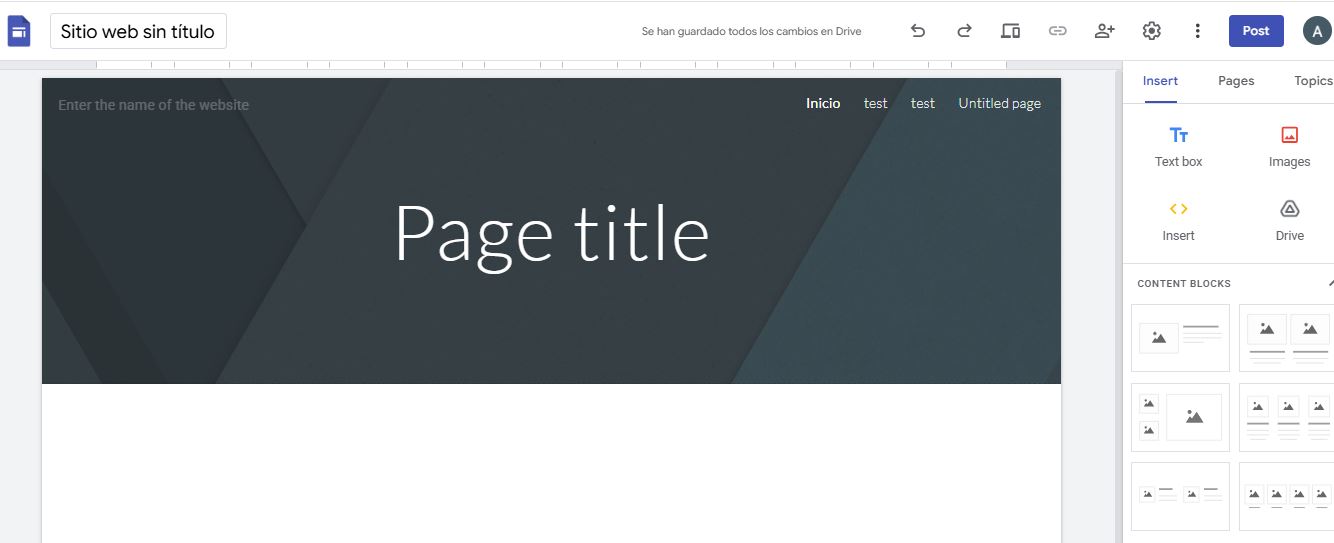Collapse the Content Blocks section
The width and height of the screenshot is (1334, 543).
(x=1329, y=283)
